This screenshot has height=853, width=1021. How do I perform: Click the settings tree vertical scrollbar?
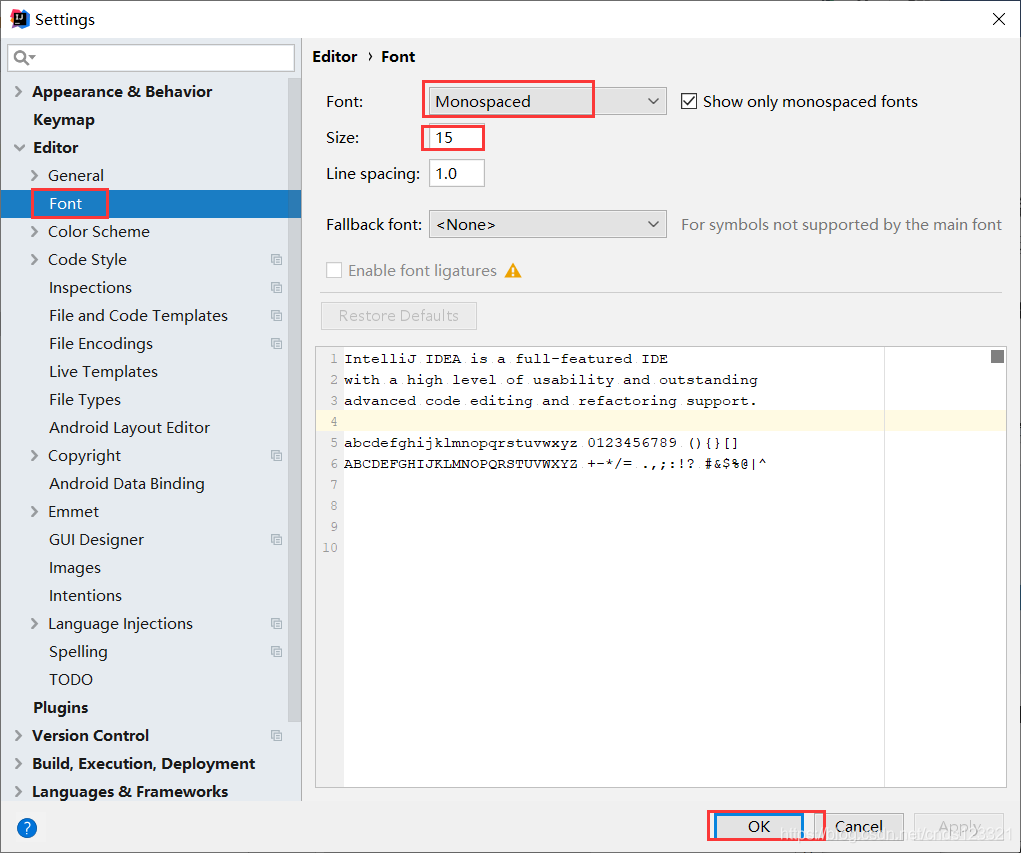click(294, 400)
